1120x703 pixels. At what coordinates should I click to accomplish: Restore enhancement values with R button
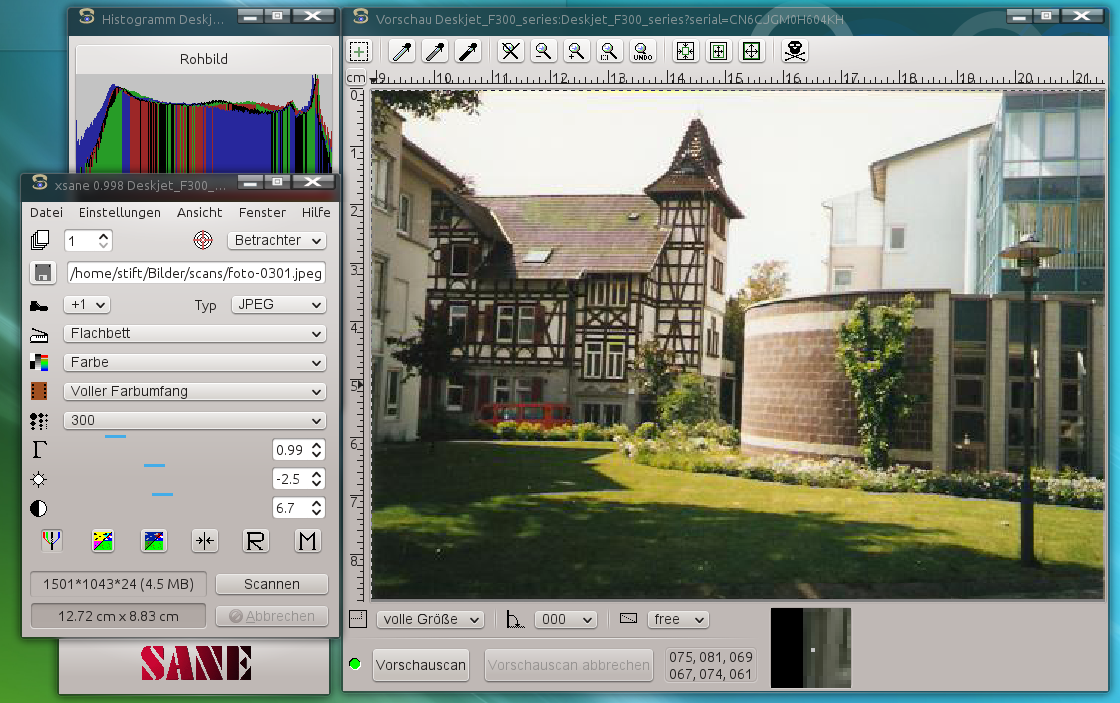(x=256, y=541)
